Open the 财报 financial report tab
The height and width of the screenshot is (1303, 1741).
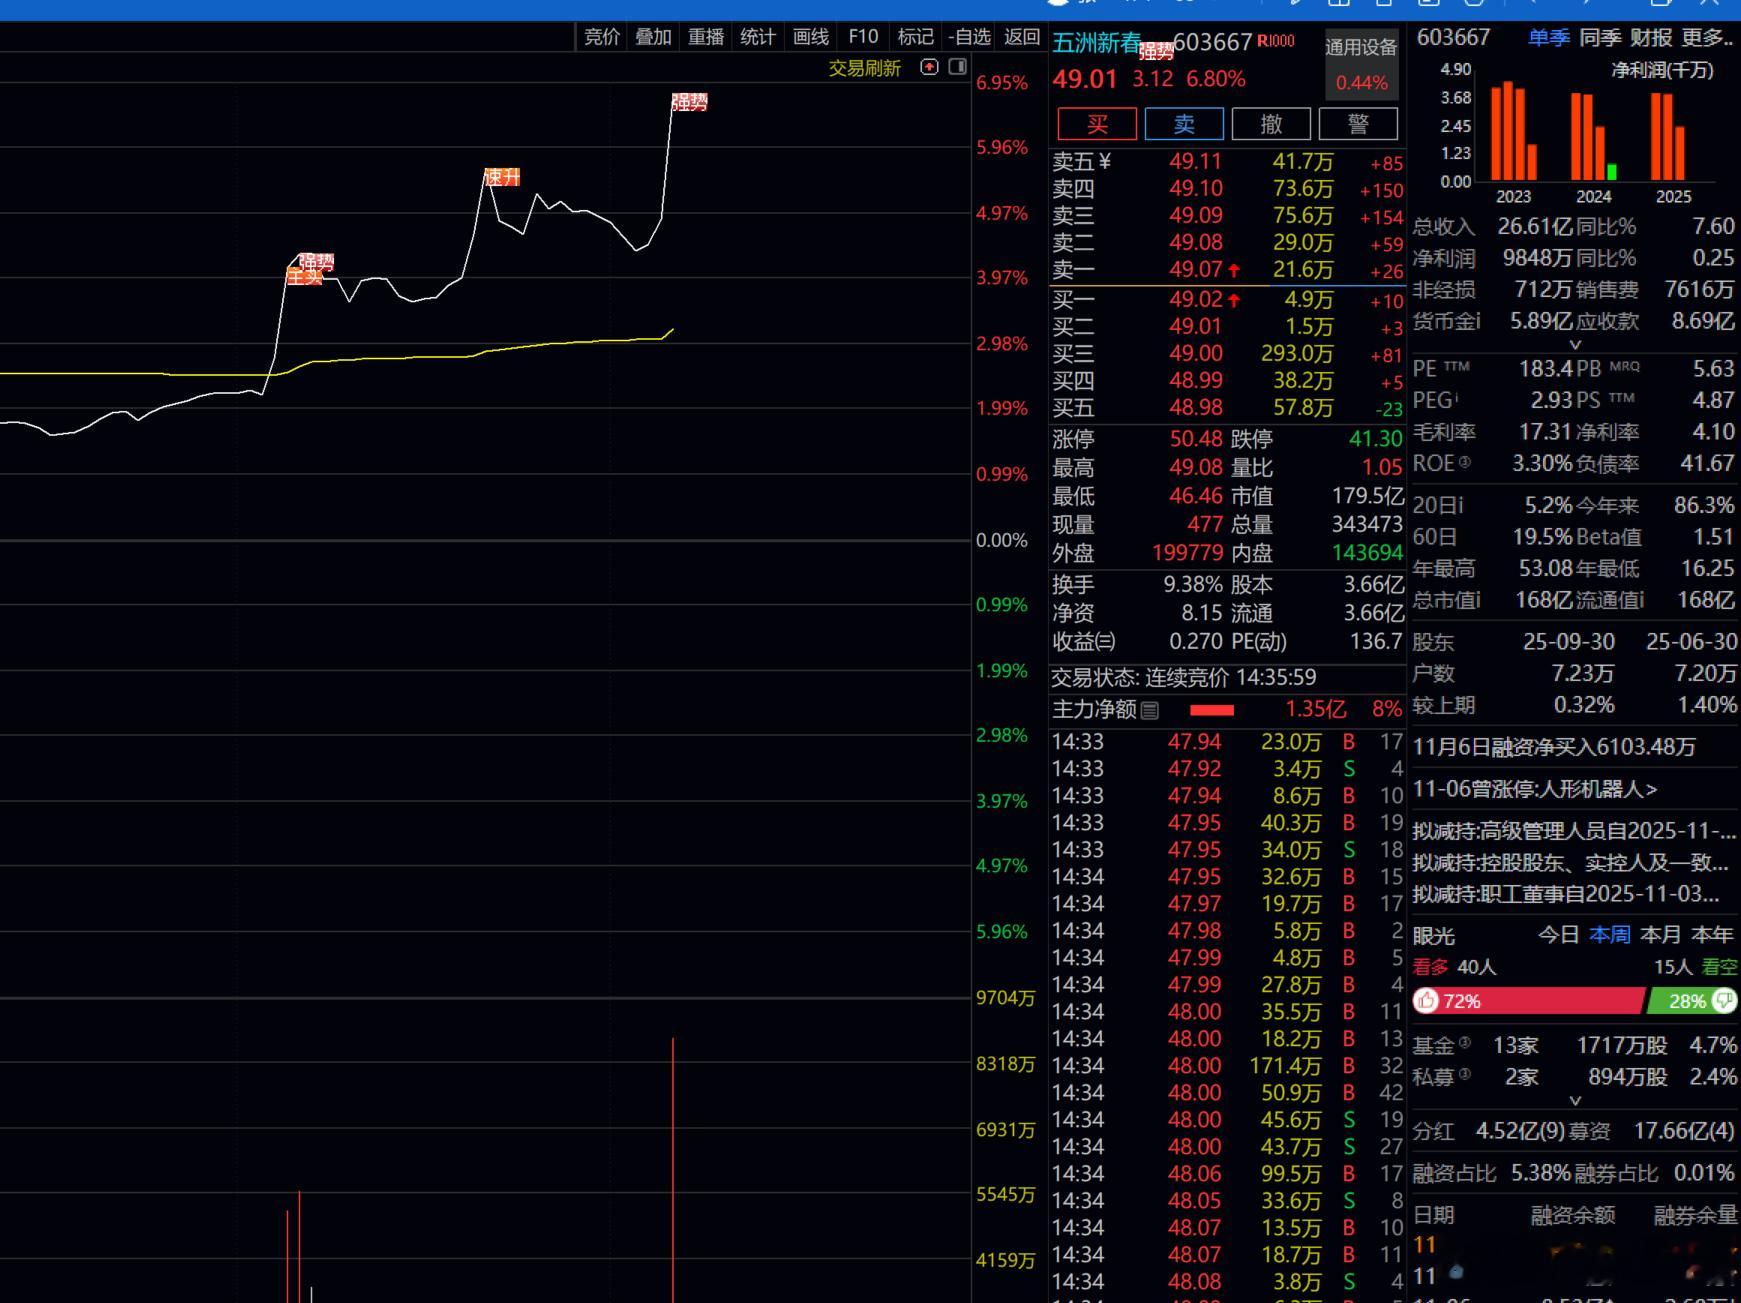pos(1651,37)
